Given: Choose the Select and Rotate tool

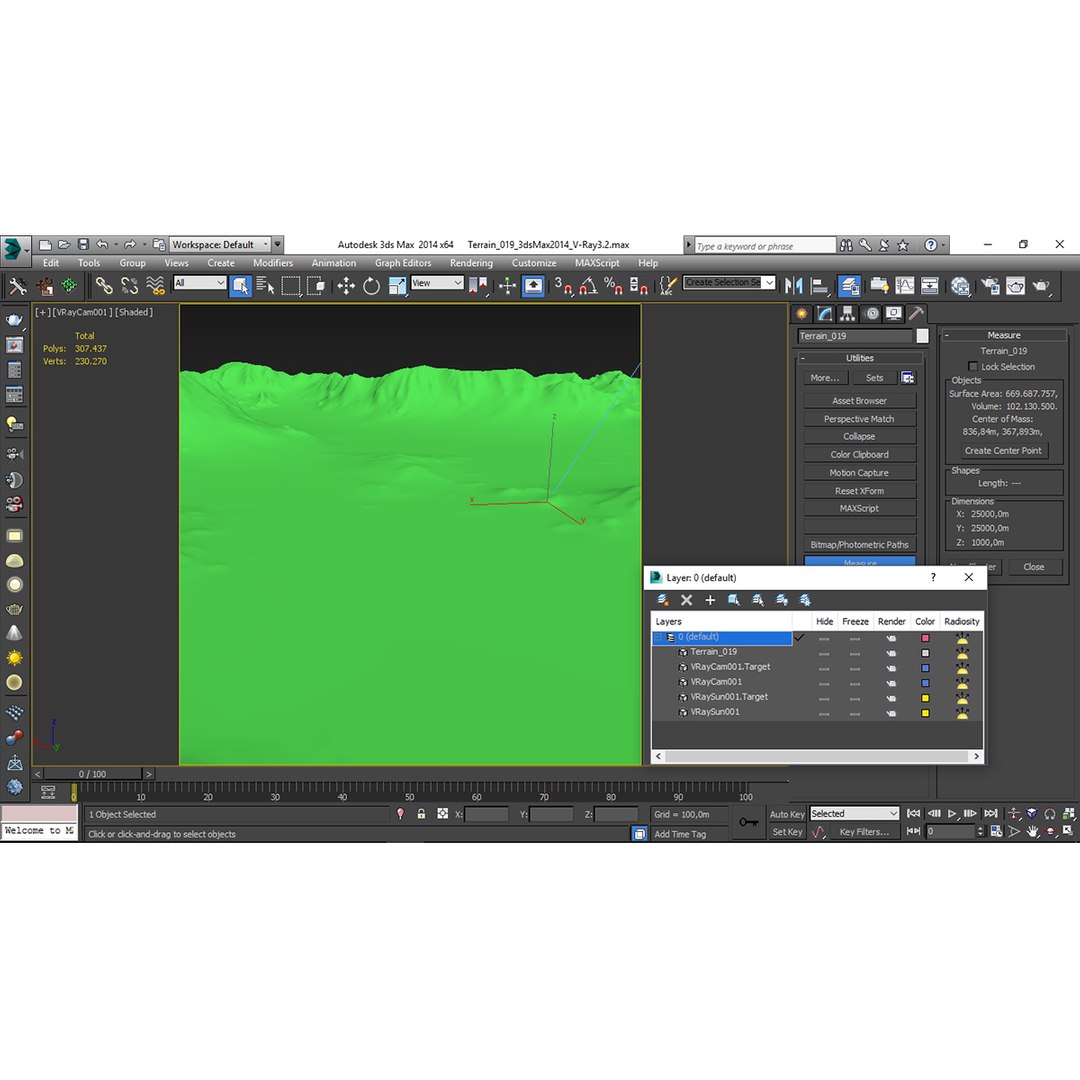Looking at the screenshot, I should tap(371, 285).
